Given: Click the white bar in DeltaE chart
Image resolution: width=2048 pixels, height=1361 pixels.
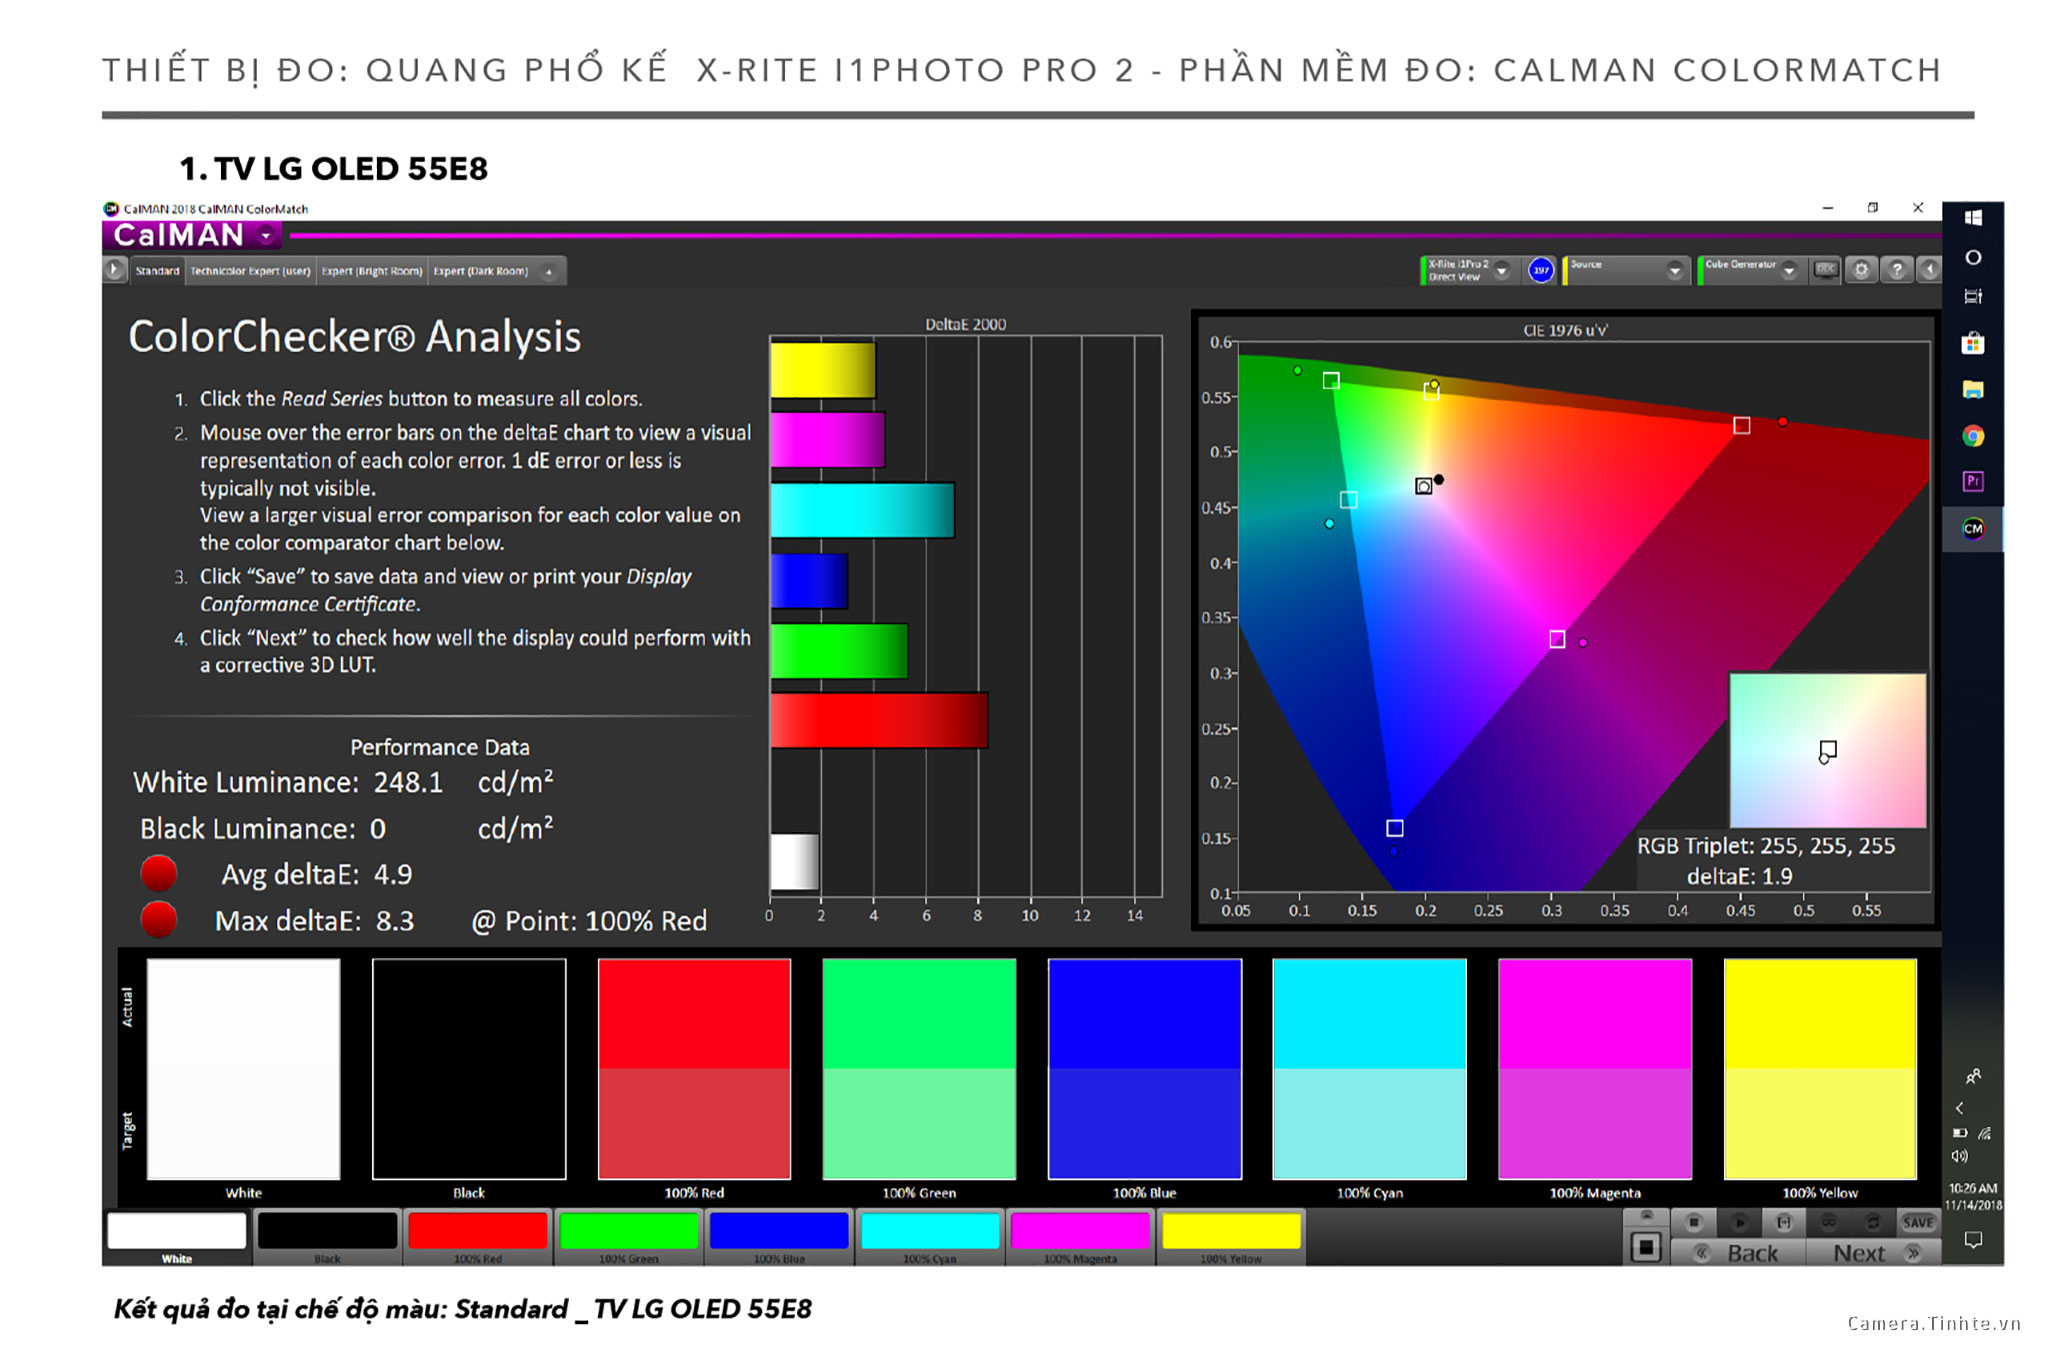Looking at the screenshot, I should pos(795,861).
